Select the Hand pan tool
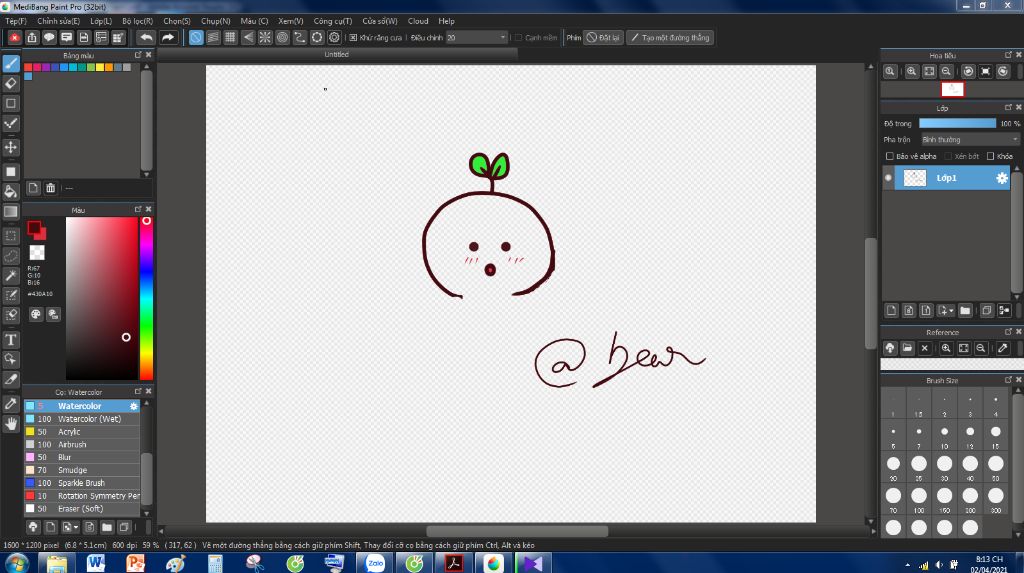This screenshot has width=1024, height=573. tap(11, 424)
